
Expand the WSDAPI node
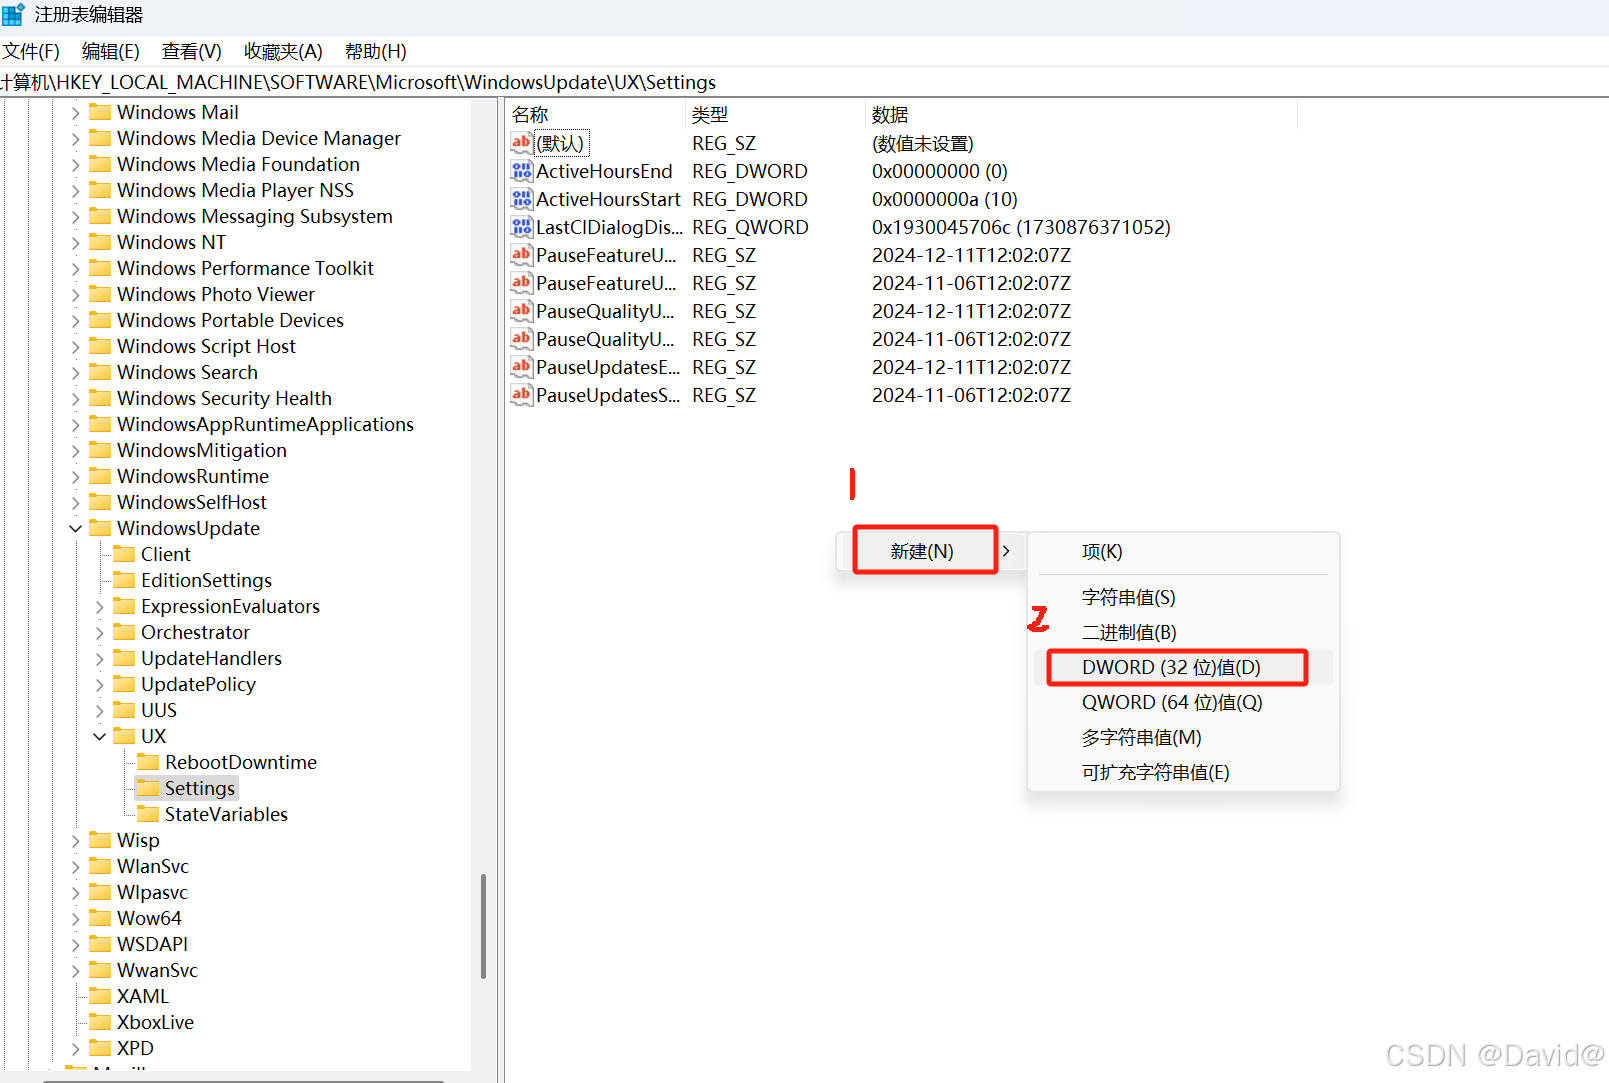(x=75, y=944)
